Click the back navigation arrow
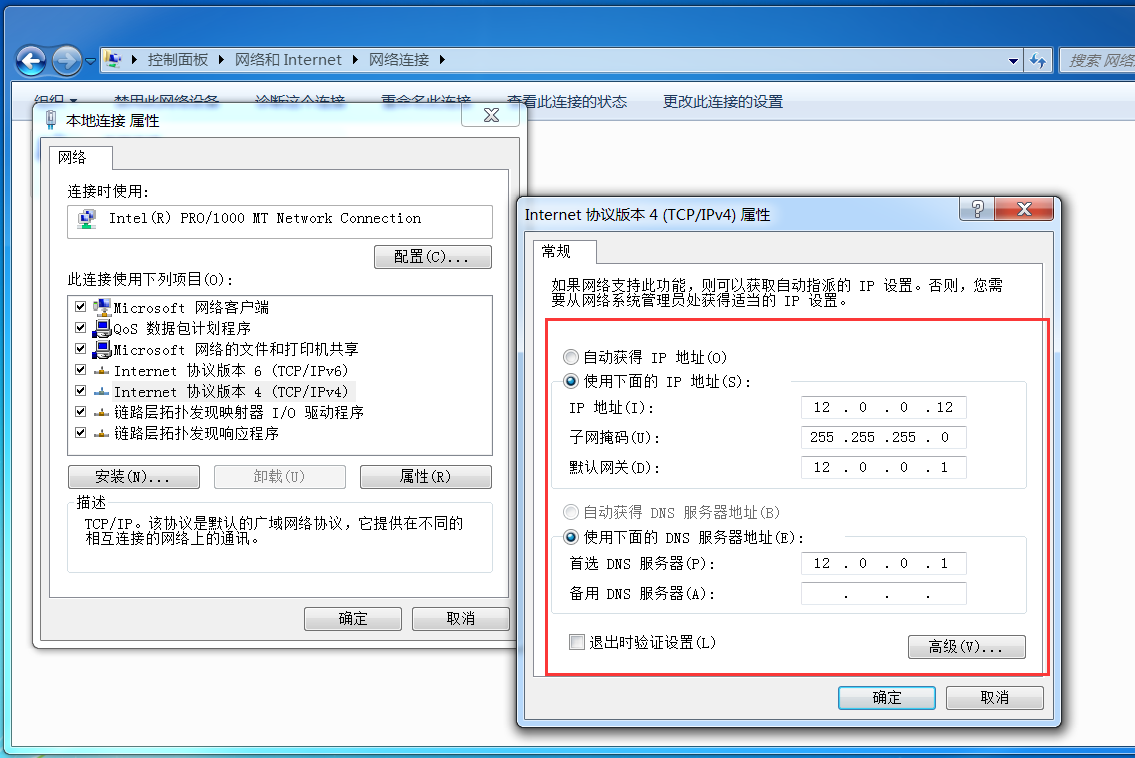Image resolution: width=1135 pixels, height=758 pixels. click(30, 60)
